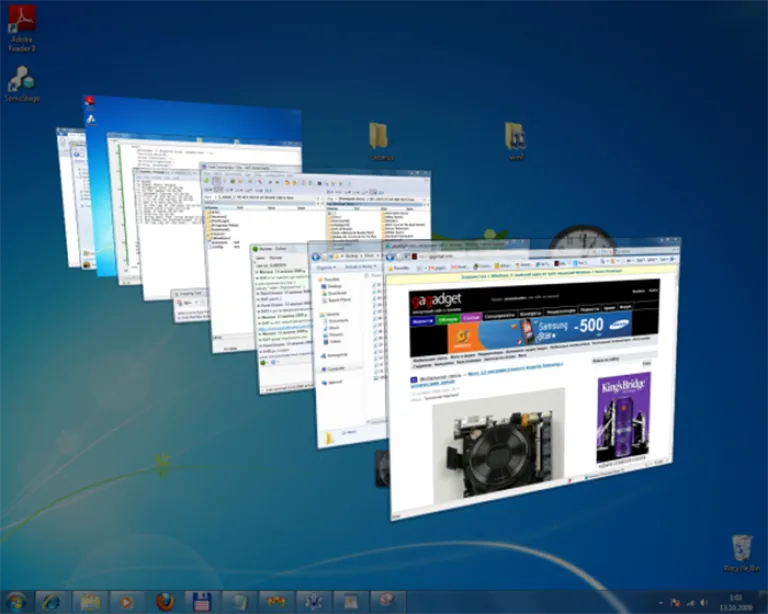Select Computer in the Explorer navigation pane
This screenshot has width=768, height=614.
click(x=333, y=368)
